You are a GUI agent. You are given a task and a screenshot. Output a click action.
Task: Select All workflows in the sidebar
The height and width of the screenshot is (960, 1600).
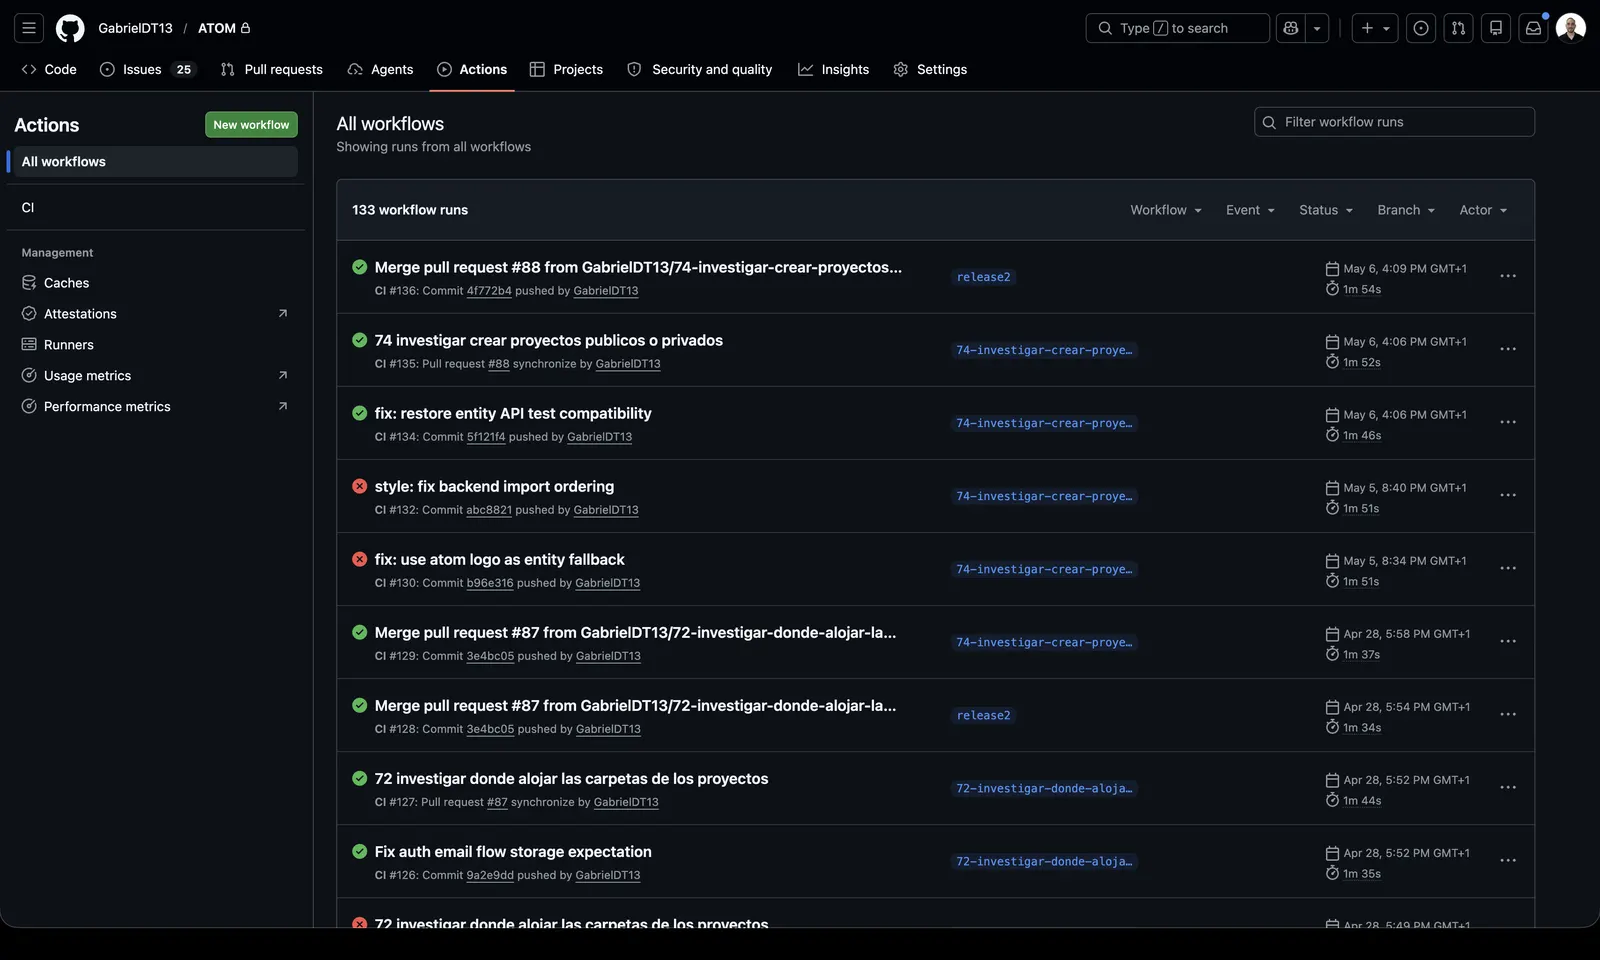pyautogui.click(x=156, y=162)
